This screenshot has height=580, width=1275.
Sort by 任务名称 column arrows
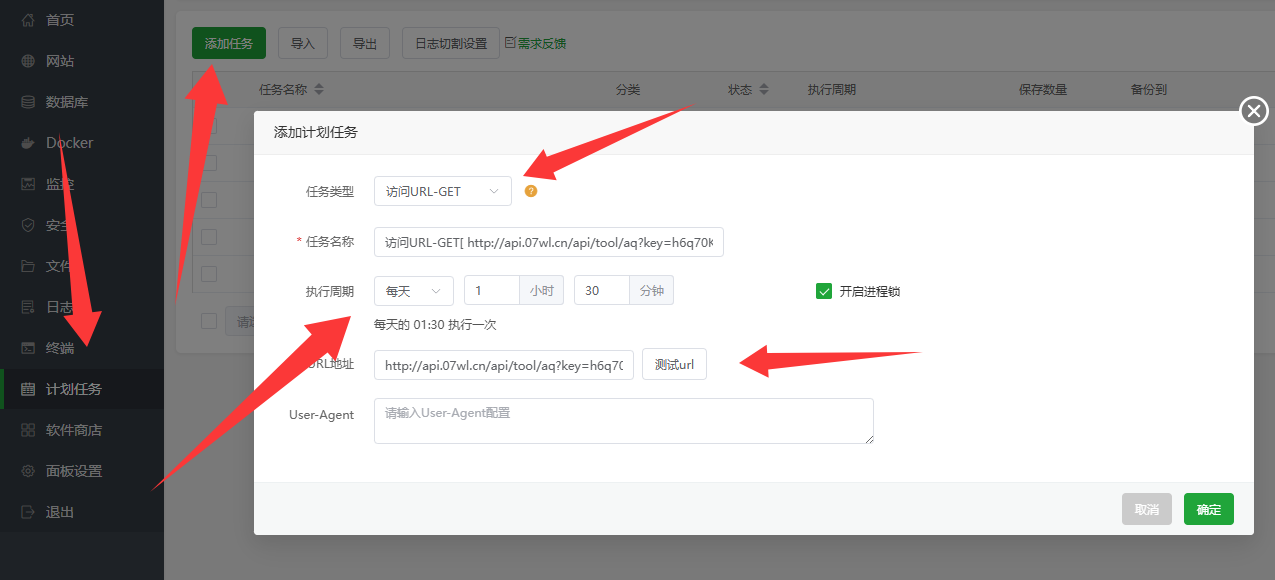point(319,90)
